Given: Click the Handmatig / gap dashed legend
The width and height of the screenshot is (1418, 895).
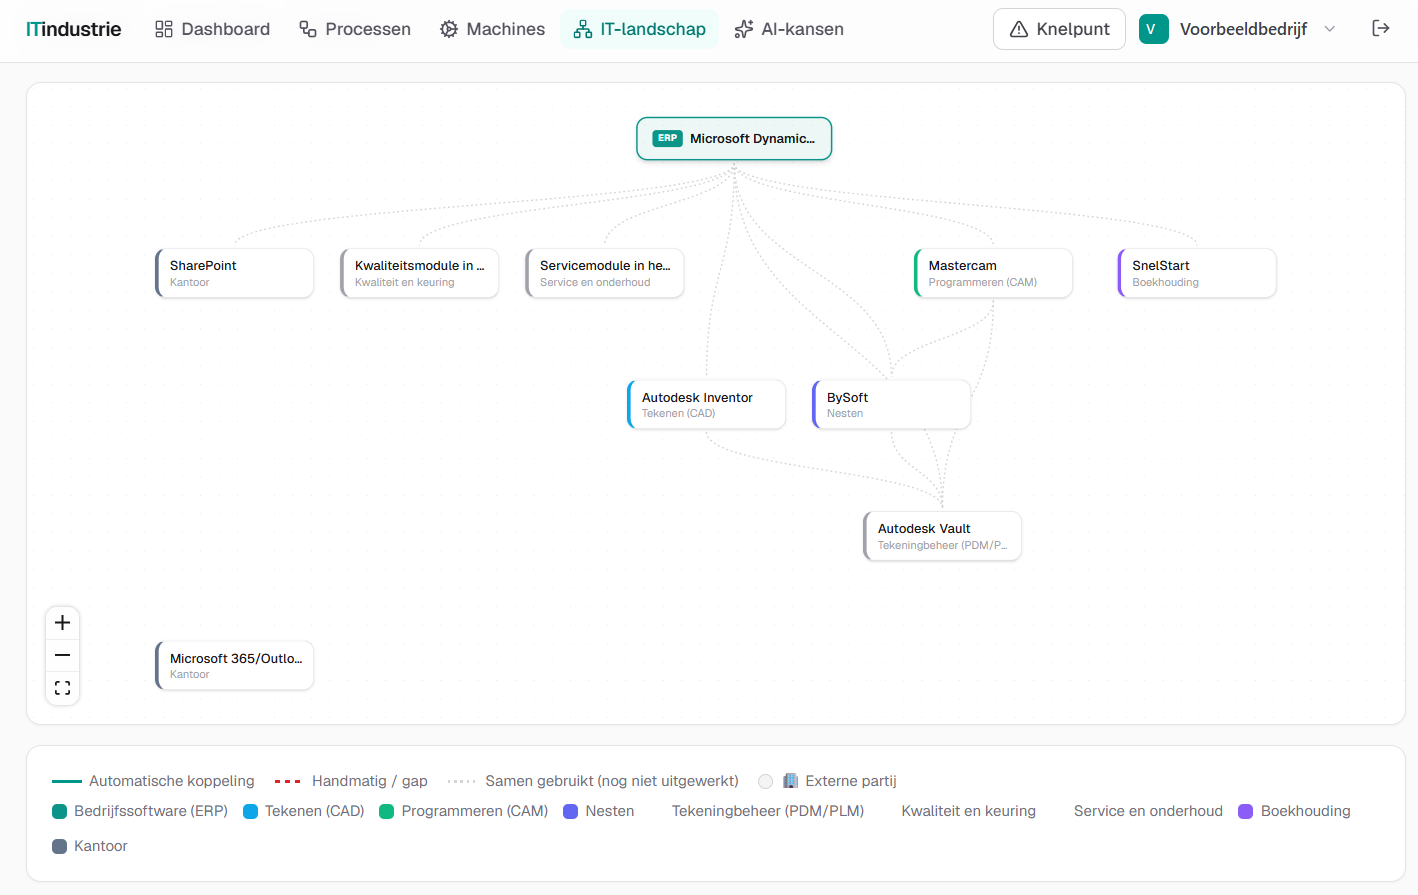Looking at the screenshot, I should [x=288, y=781].
